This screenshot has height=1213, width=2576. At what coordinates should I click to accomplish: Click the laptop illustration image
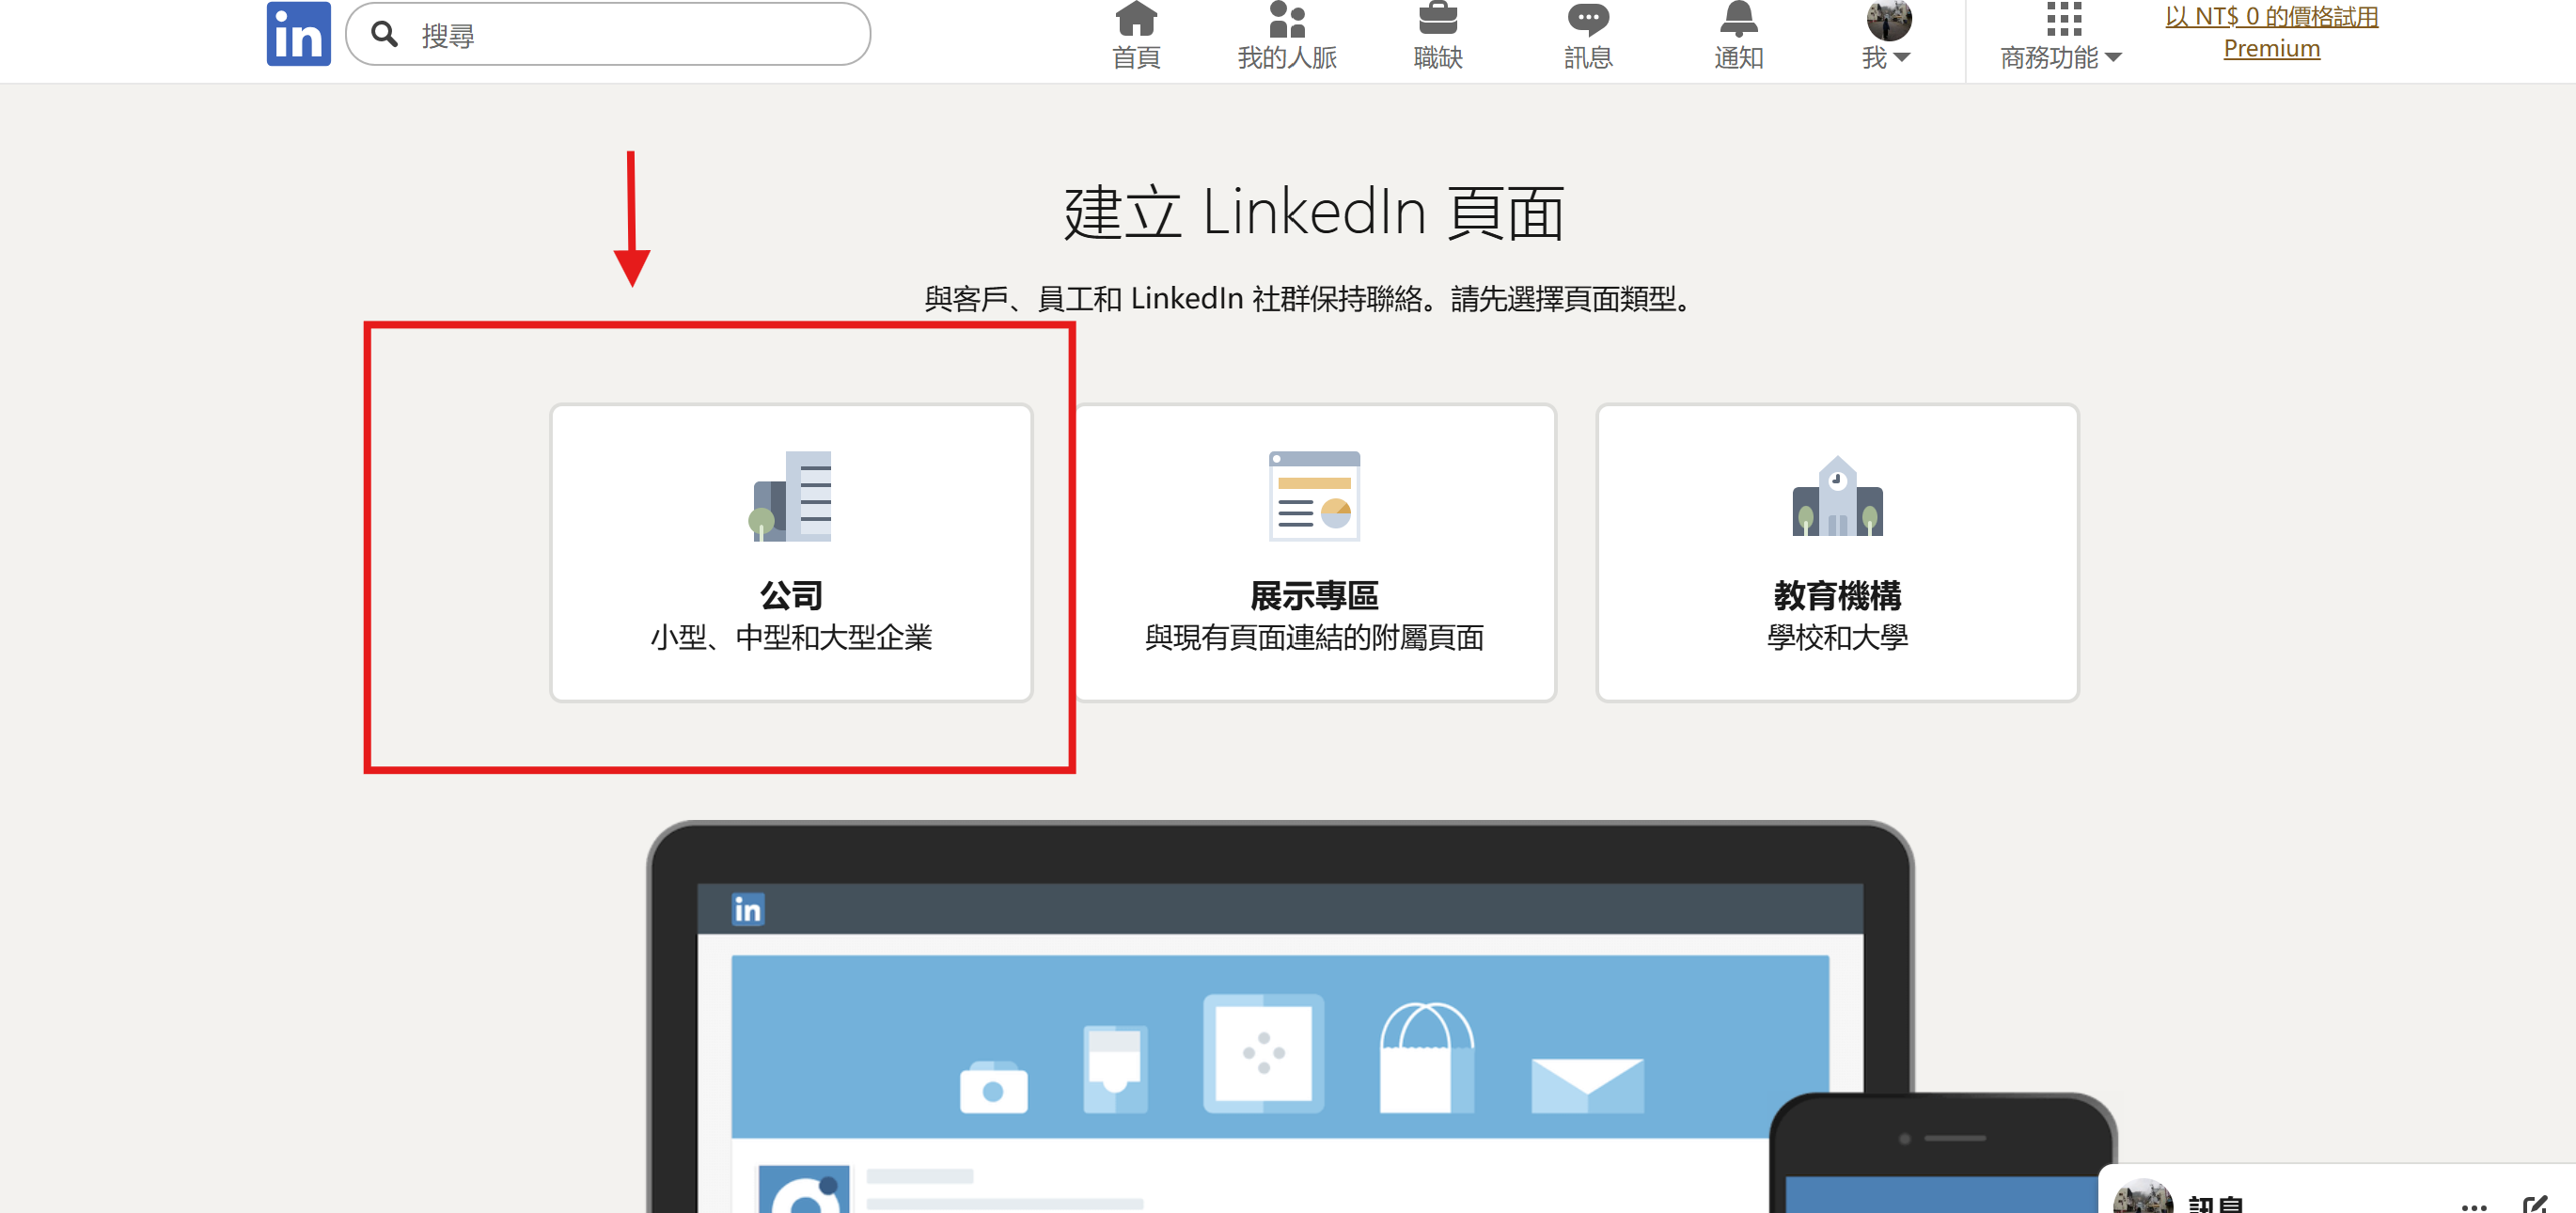click(1280, 1017)
